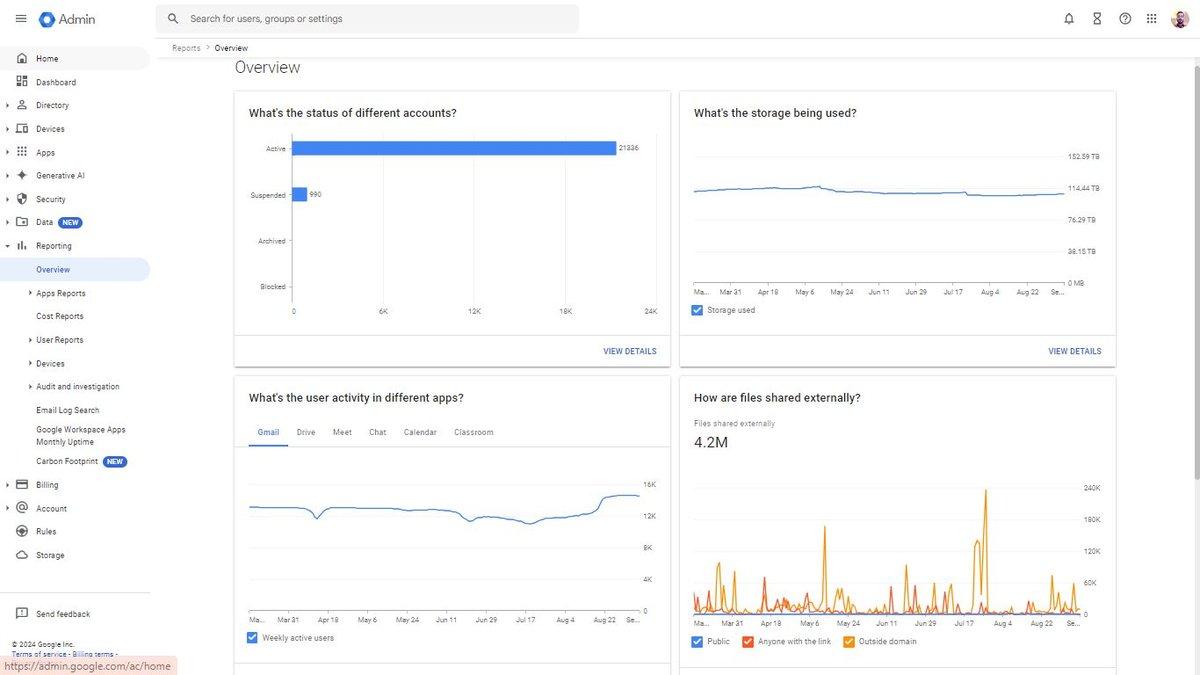Open the main hamburger menu
This screenshot has height=675, width=1200.
tap(21, 19)
